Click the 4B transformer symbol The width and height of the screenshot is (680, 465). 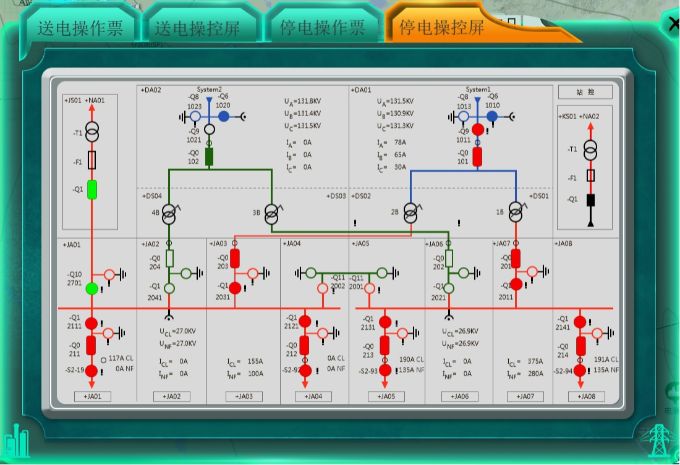click(170, 213)
